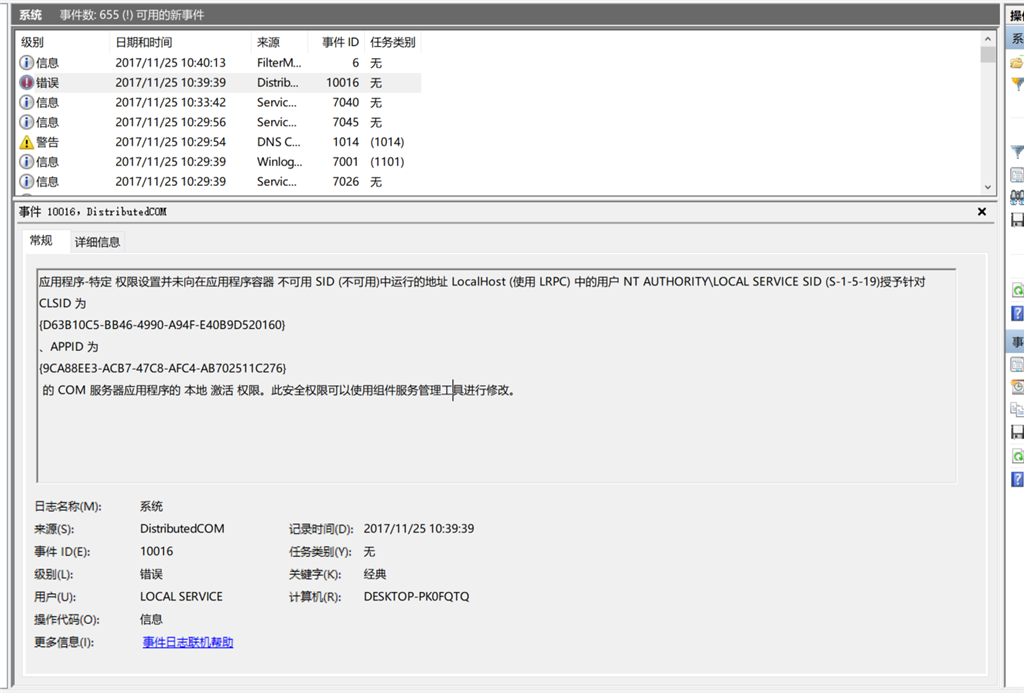Click the binoculars find icon in actions pane
Viewport: 1024px width, 693px height.
(1017, 196)
